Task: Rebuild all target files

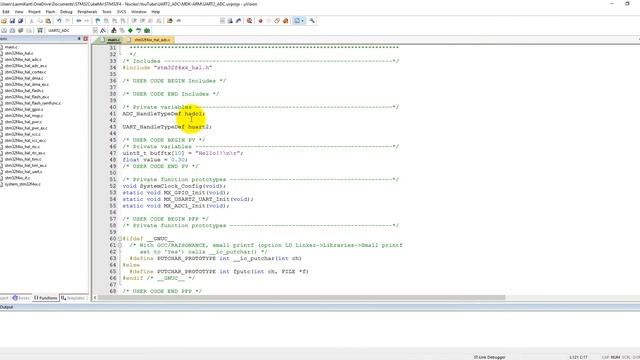Action: pos(20,31)
